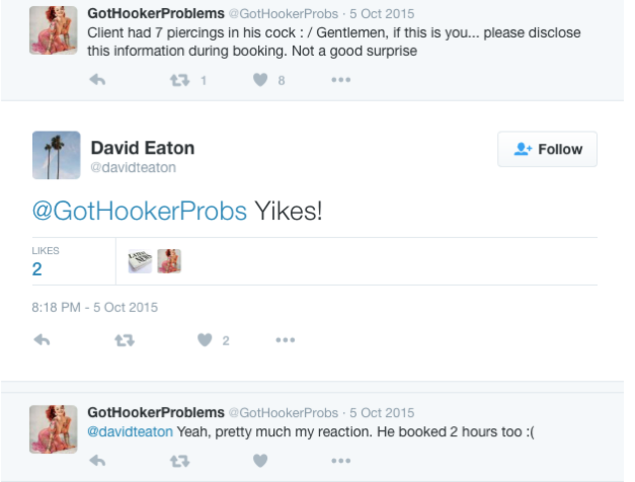635x482 pixels.
Task: Open more options on the top tweet
Action: [341, 80]
